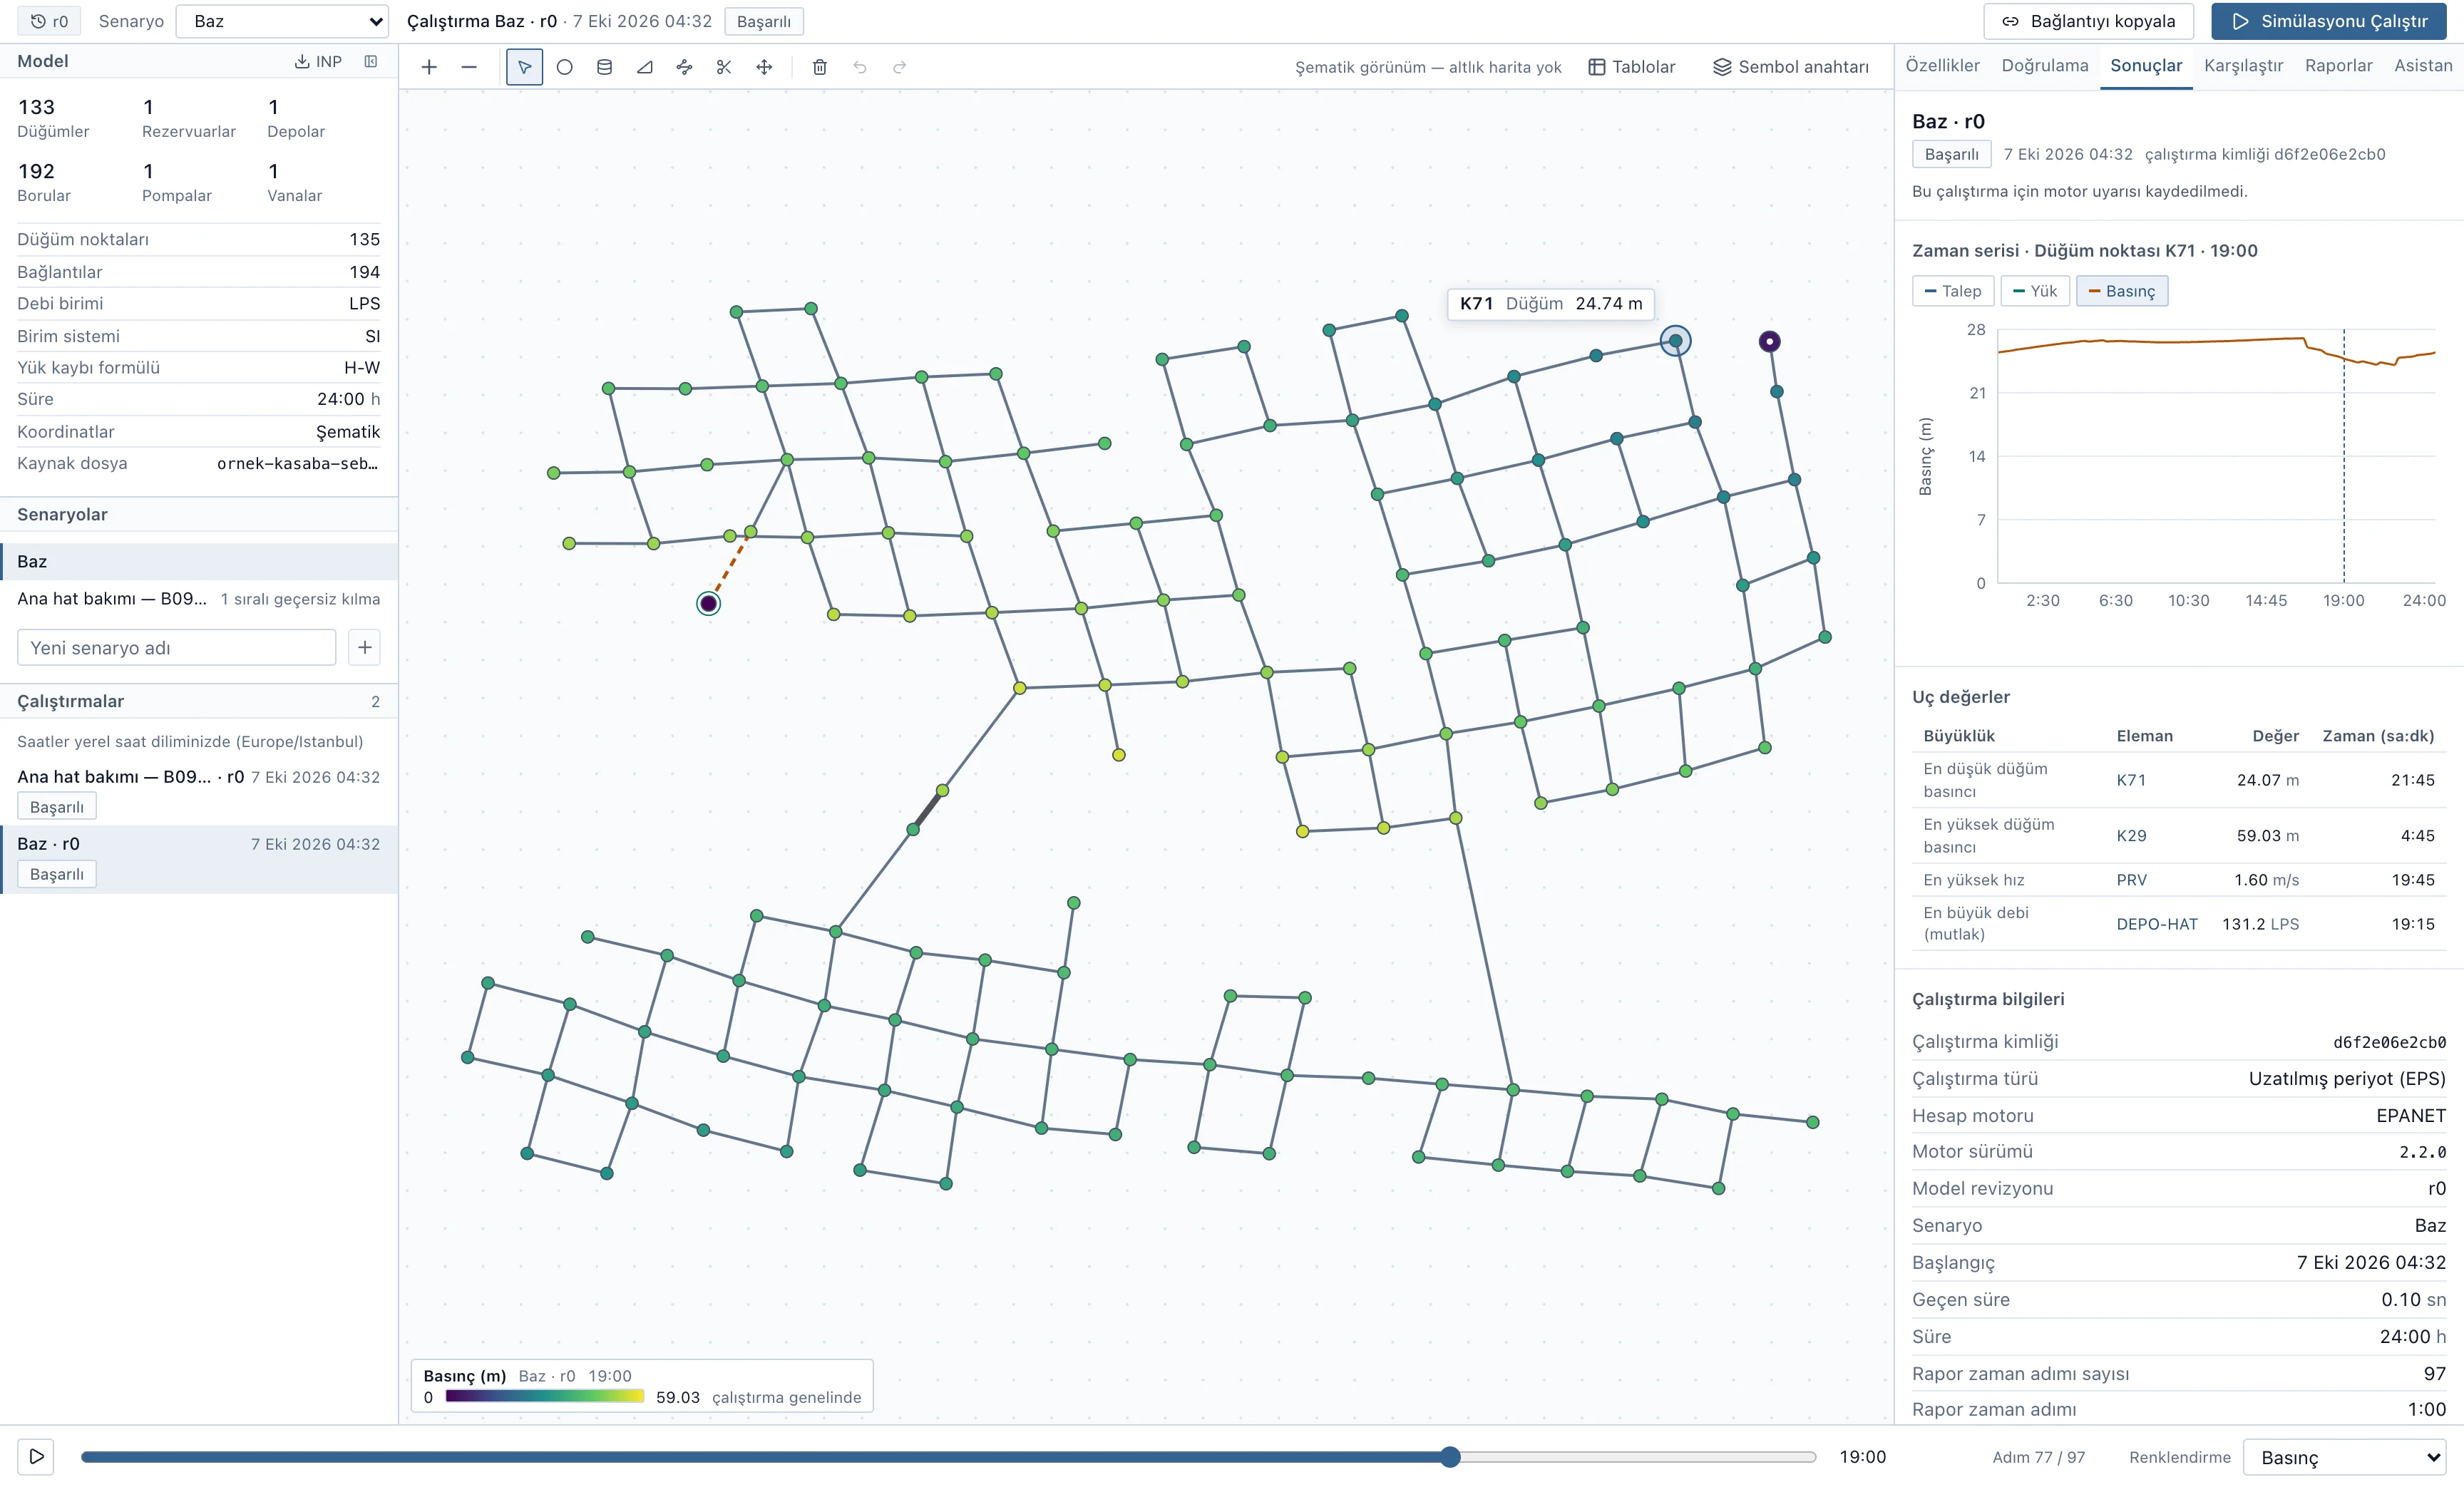The image size is (2464, 1487).
Task: Choose the draw pipe link tool
Action: (x=684, y=67)
